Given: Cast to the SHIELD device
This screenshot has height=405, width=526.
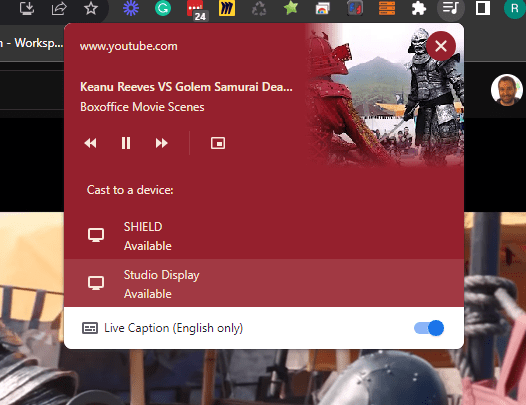Looking at the screenshot, I should click(264, 235).
